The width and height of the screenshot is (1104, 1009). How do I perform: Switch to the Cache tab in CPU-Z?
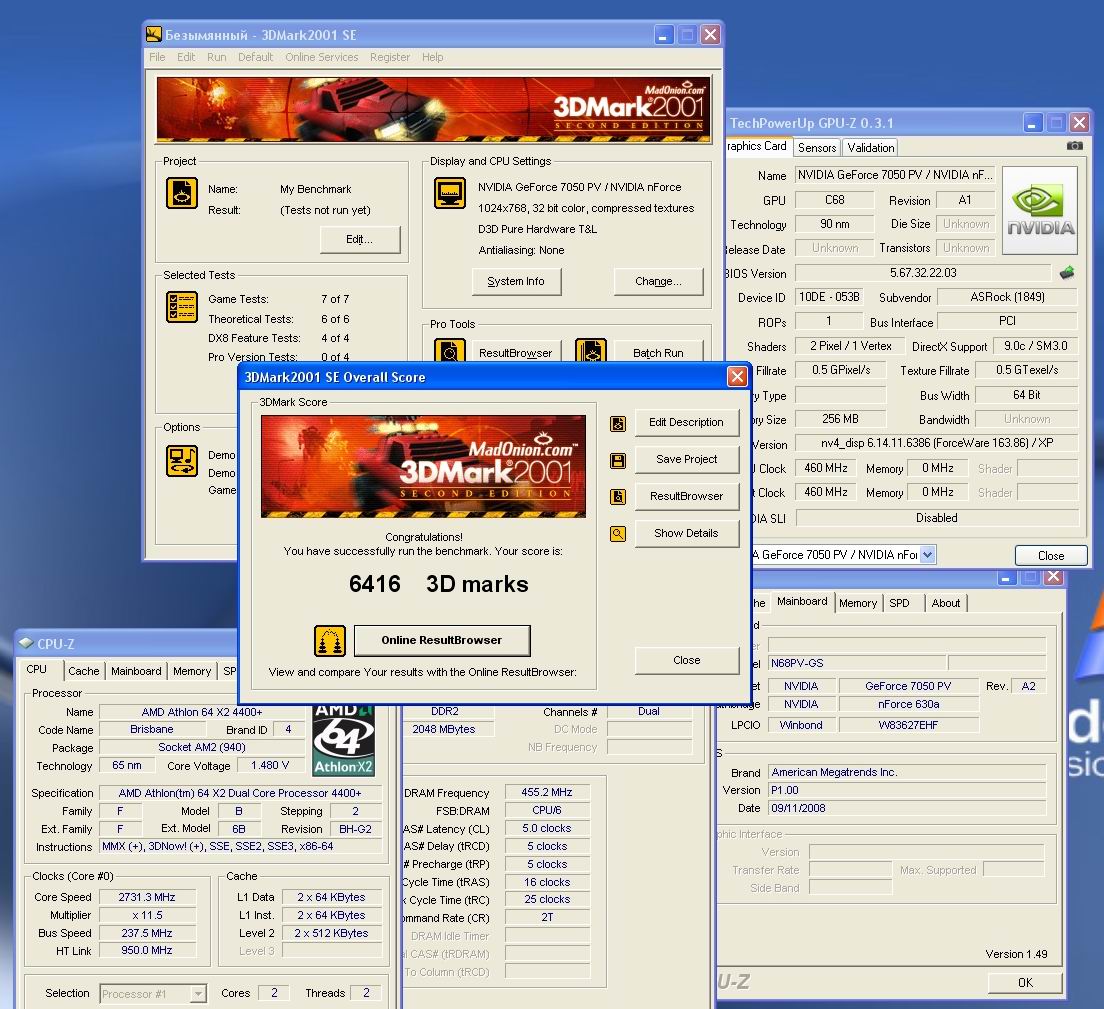(x=84, y=671)
